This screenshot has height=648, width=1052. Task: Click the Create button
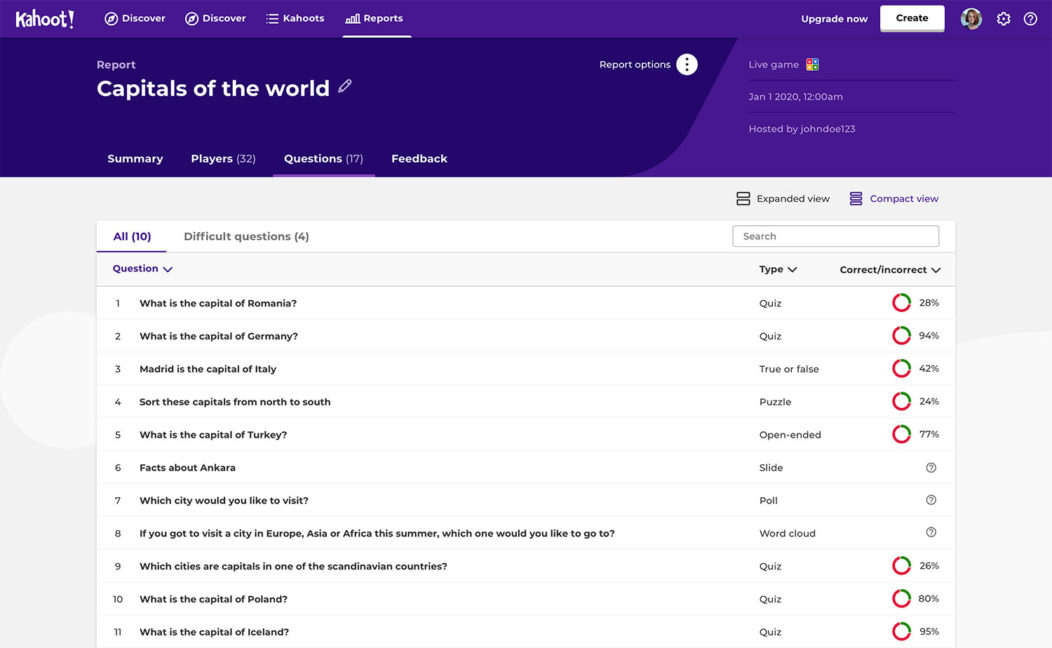(x=911, y=18)
